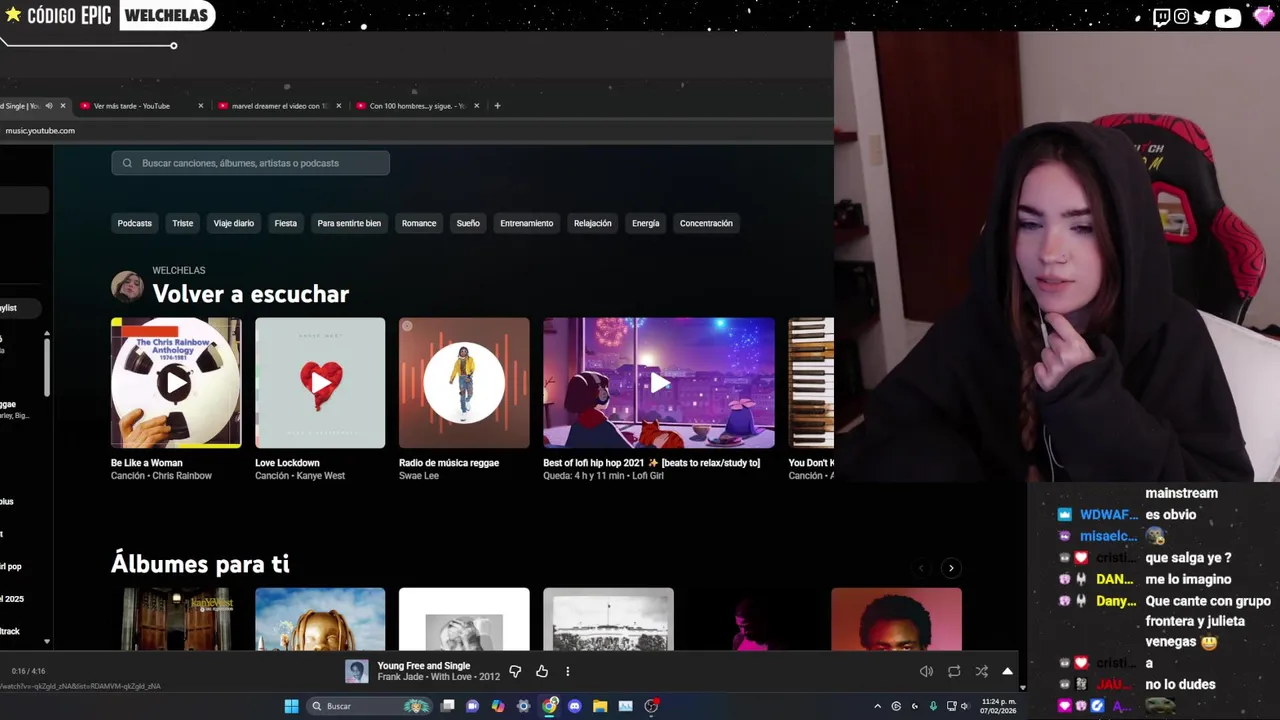Image resolution: width=1280 pixels, height=720 pixels.
Task: Toggle shuffle in player bar
Action: pos(981,672)
